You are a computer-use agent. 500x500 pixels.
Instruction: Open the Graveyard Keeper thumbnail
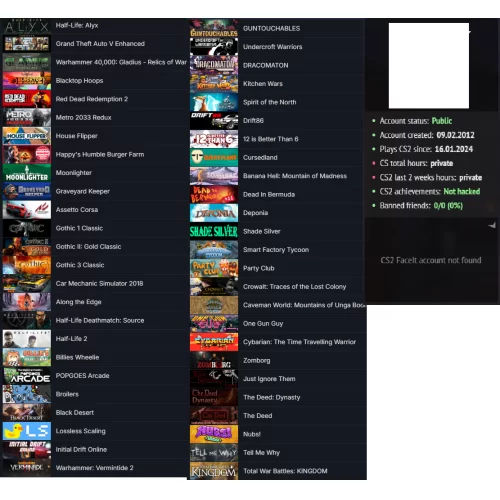coord(27,191)
